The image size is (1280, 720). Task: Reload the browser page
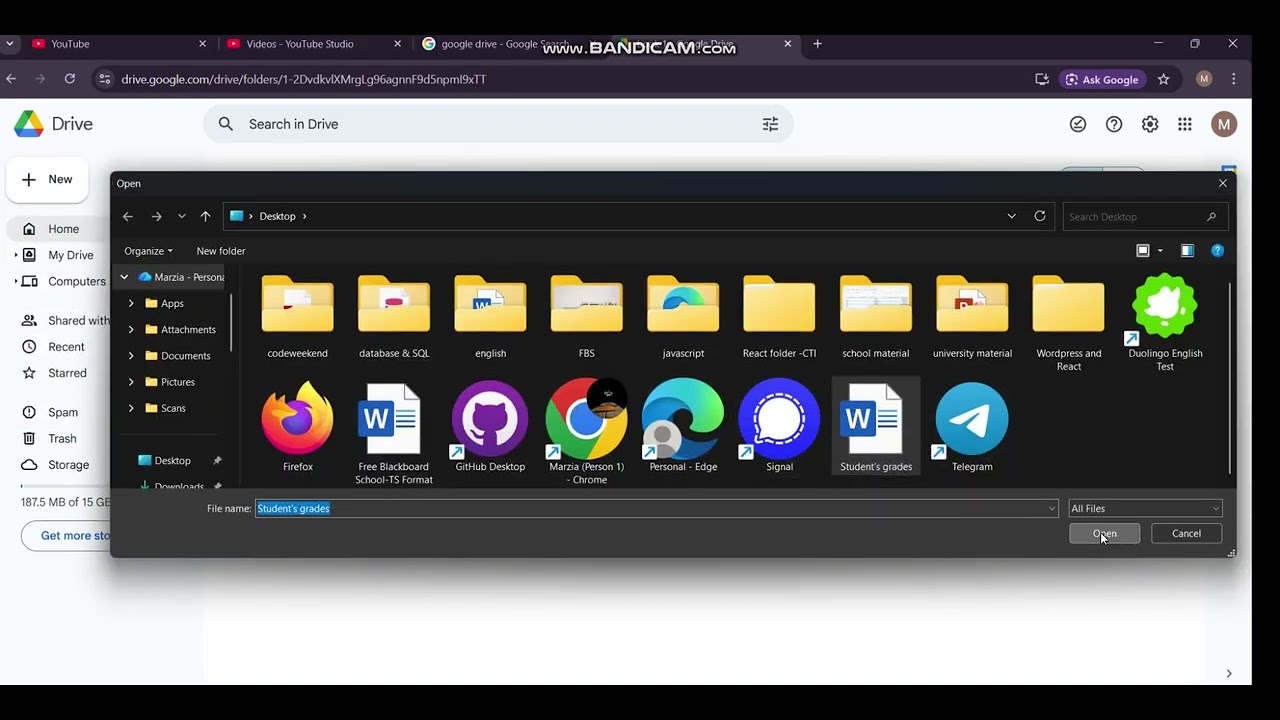point(69,79)
